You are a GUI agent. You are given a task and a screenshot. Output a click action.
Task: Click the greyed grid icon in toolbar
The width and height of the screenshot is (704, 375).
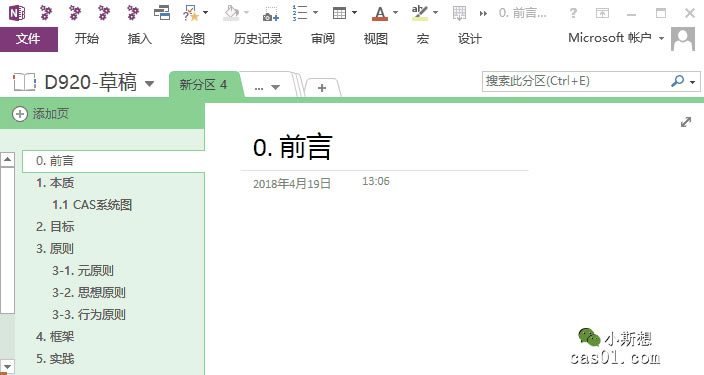pyautogui.click(x=459, y=13)
